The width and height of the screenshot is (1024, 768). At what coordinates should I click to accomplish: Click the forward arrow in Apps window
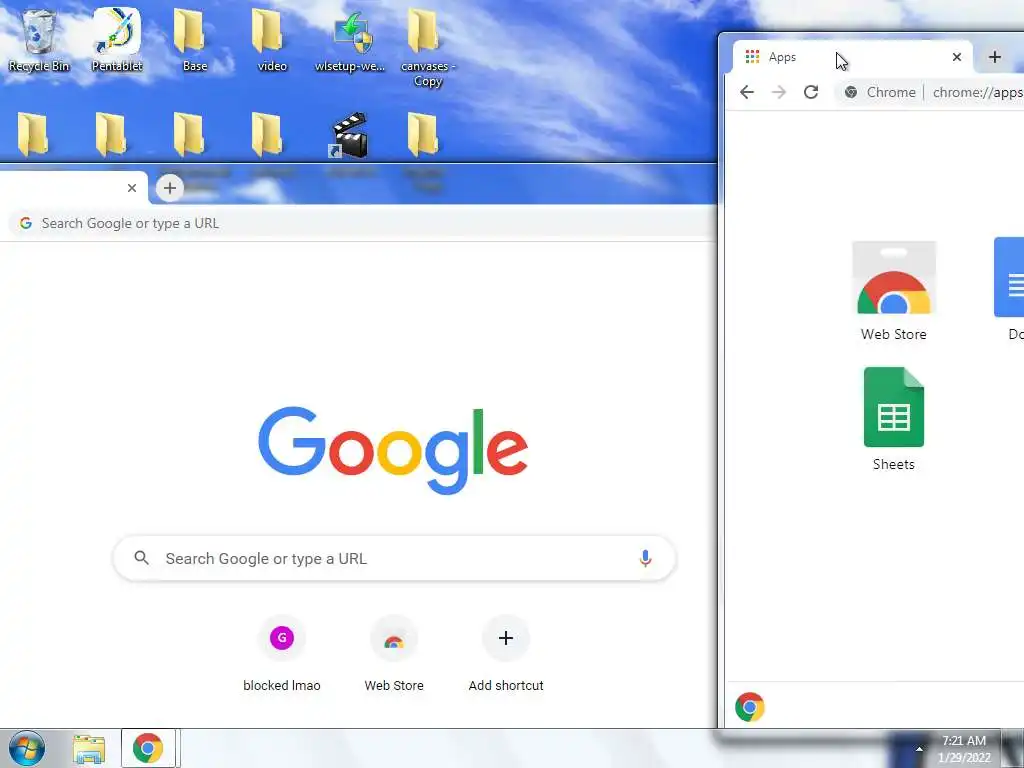pyautogui.click(x=778, y=92)
